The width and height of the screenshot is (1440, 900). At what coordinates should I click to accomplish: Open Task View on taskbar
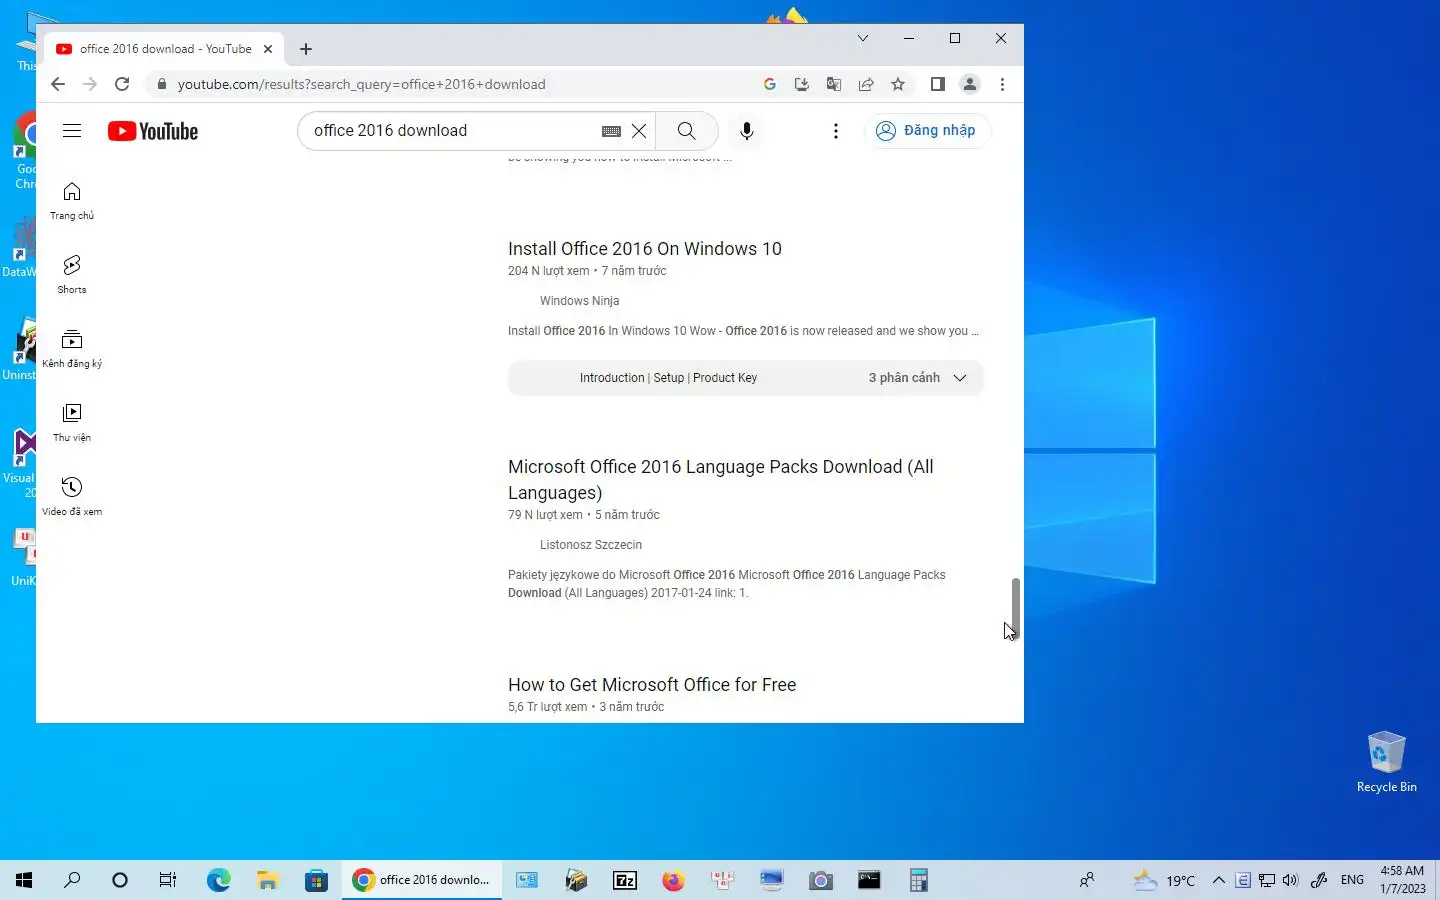pos(168,880)
